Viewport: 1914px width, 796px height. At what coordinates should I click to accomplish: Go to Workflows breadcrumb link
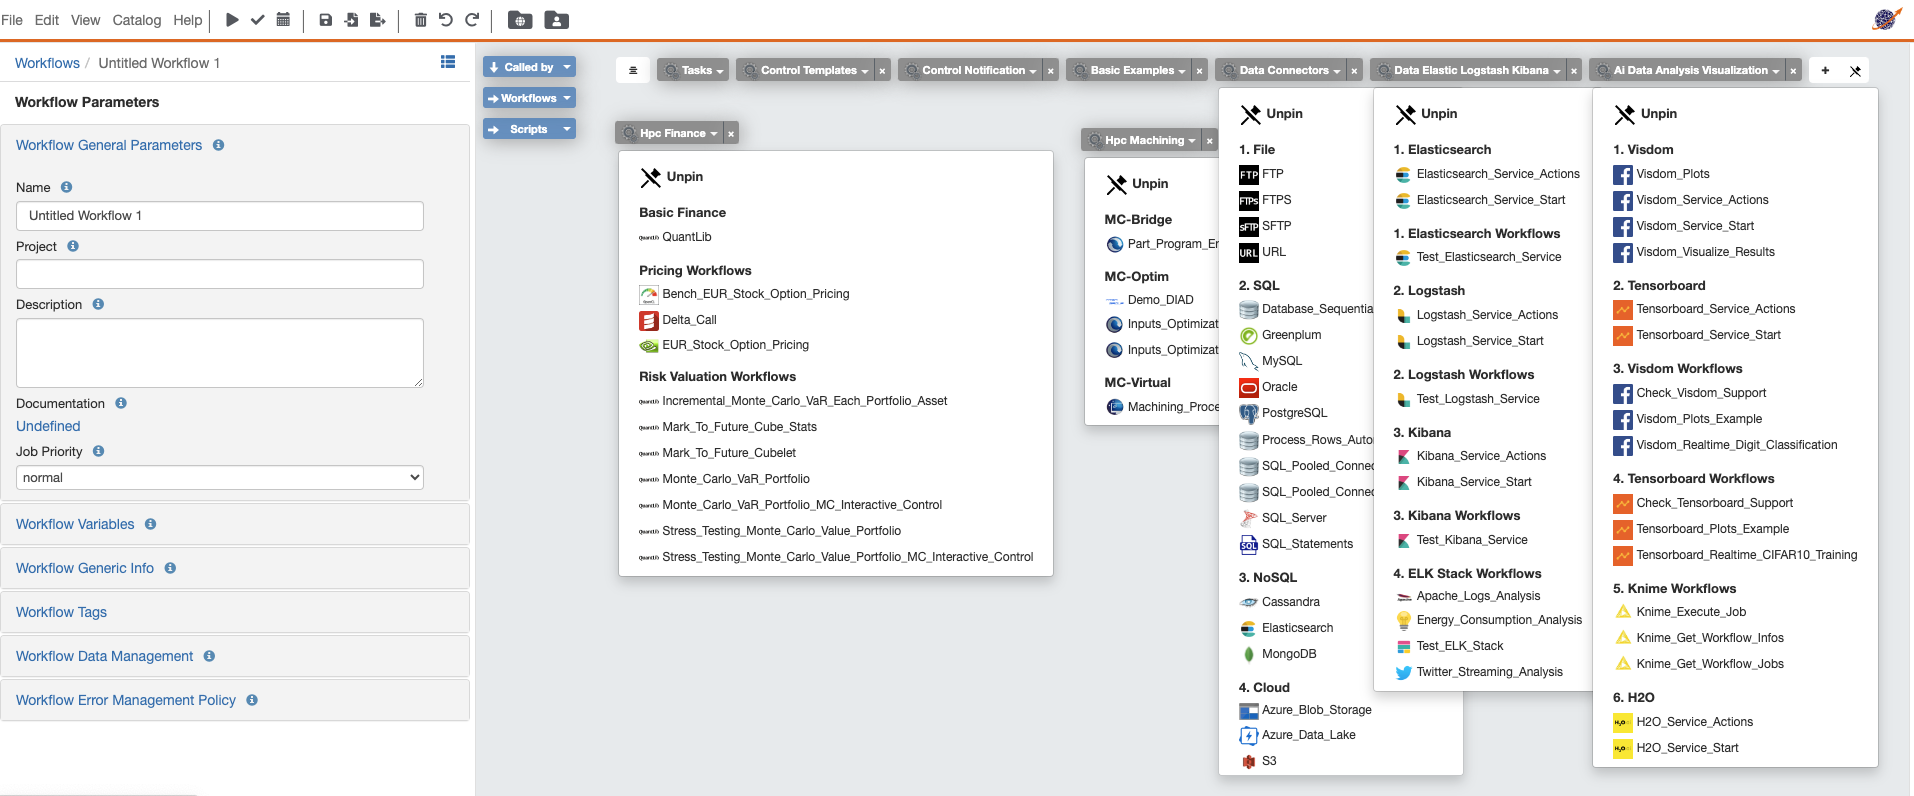pyautogui.click(x=47, y=63)
